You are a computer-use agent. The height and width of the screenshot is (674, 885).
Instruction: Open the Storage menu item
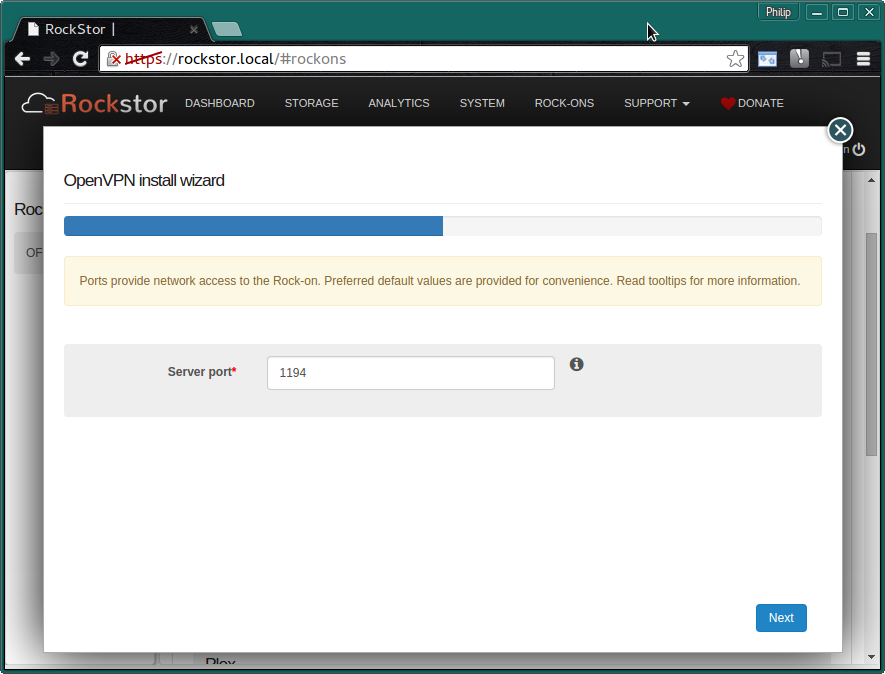click(x=312, y=103)
